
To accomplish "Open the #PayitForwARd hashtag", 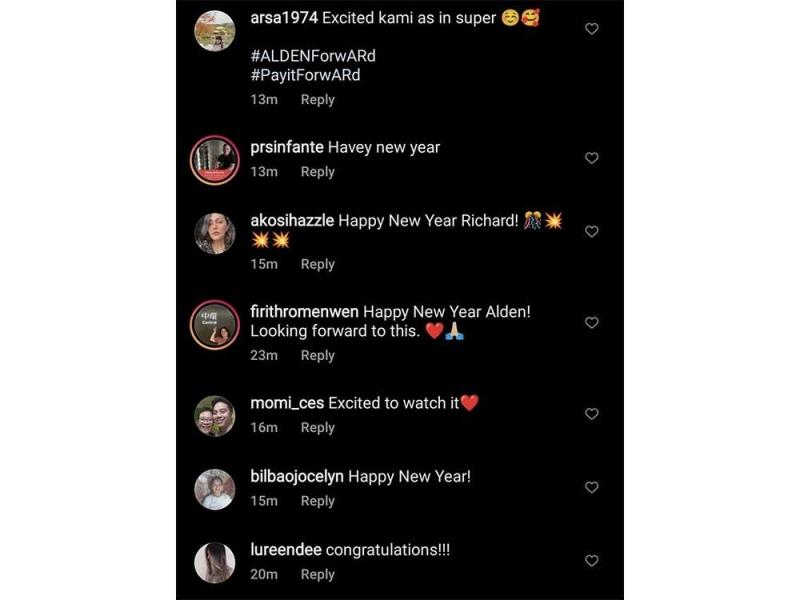I will pos(305,75).
